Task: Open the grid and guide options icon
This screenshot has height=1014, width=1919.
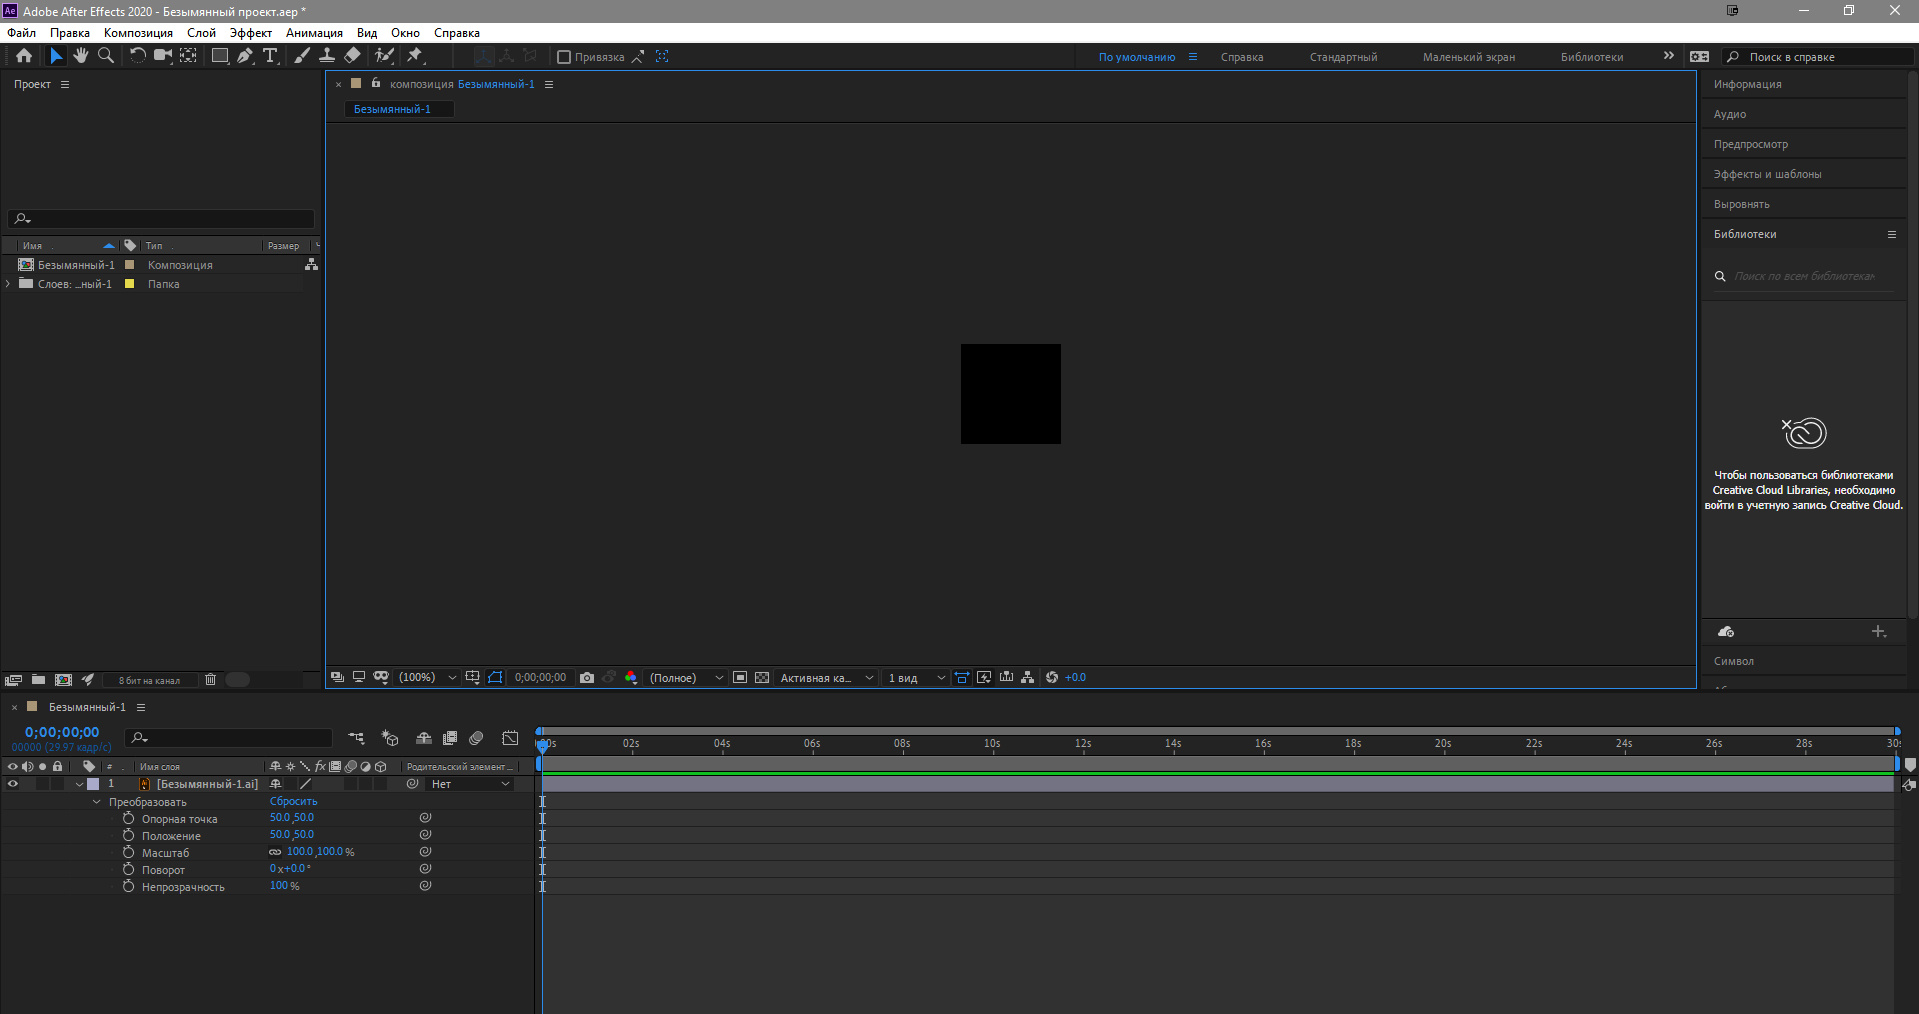Action: [472, 678]
